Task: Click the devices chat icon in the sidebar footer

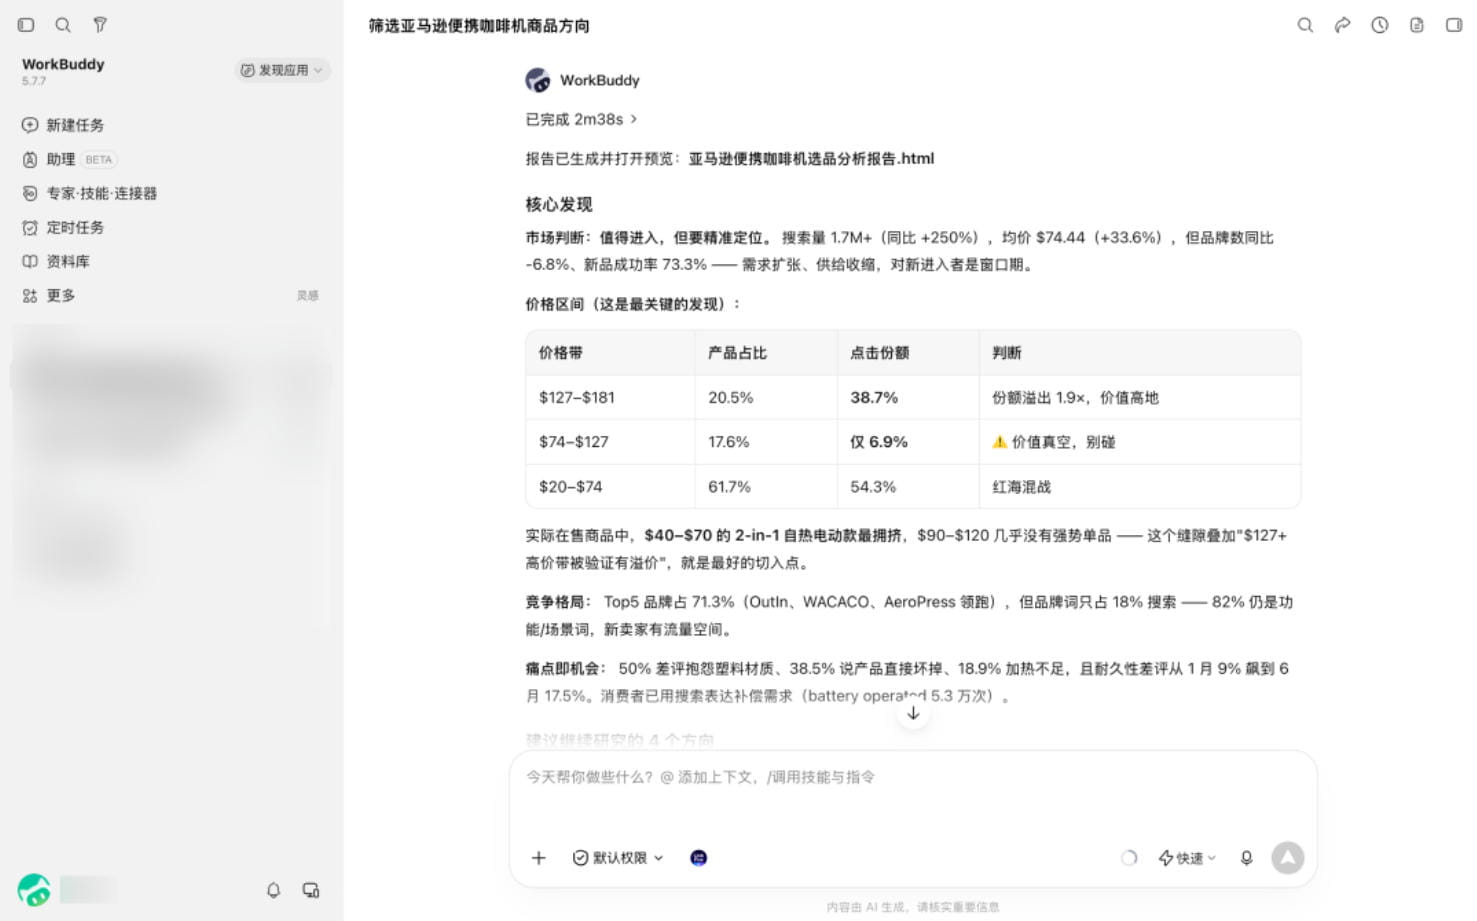Action: (x=311, y=890)
